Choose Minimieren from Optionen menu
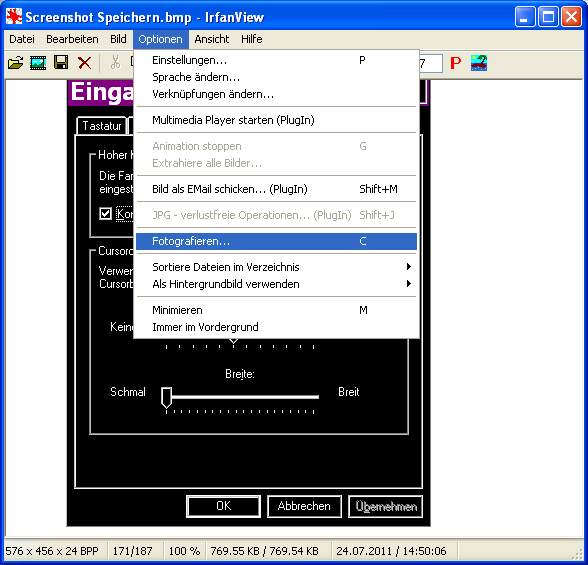588x565 pixels. (276, 310)
